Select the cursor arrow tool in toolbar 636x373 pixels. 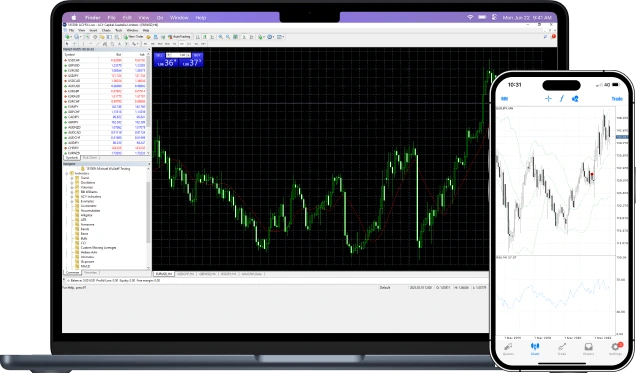tap(67, 43)
